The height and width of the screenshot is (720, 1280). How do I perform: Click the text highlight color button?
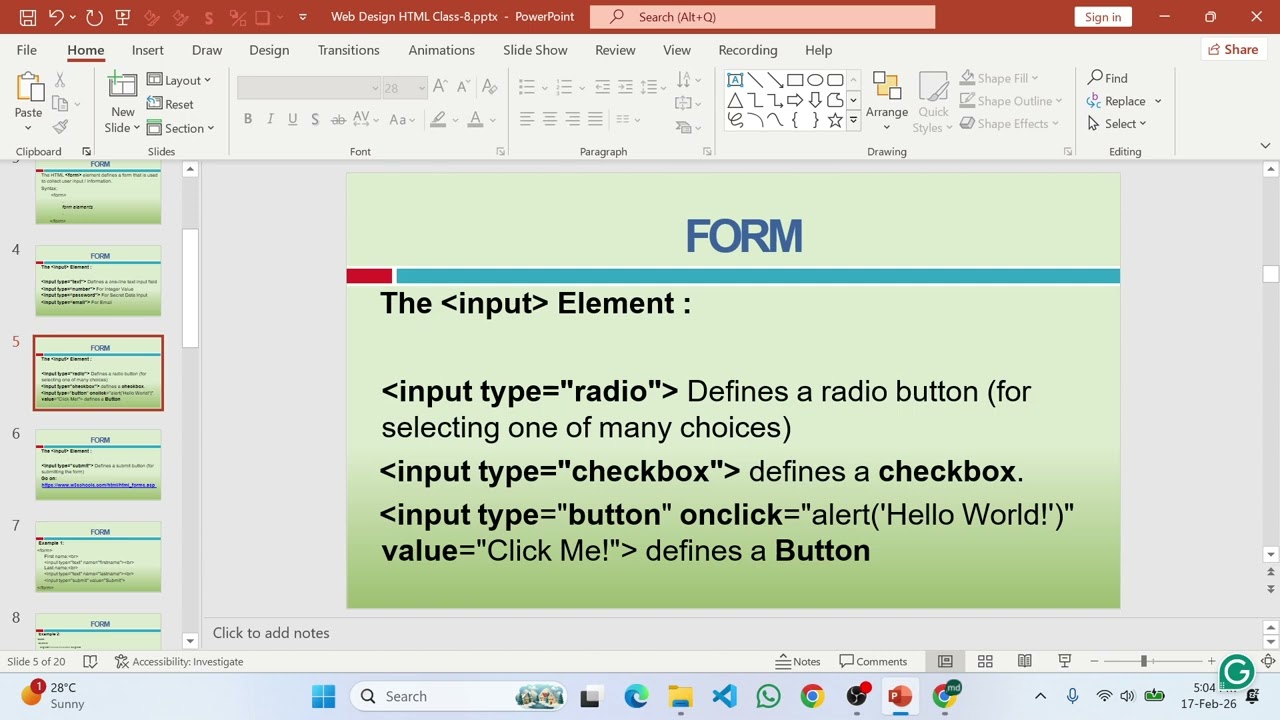[x=437, y=120]
